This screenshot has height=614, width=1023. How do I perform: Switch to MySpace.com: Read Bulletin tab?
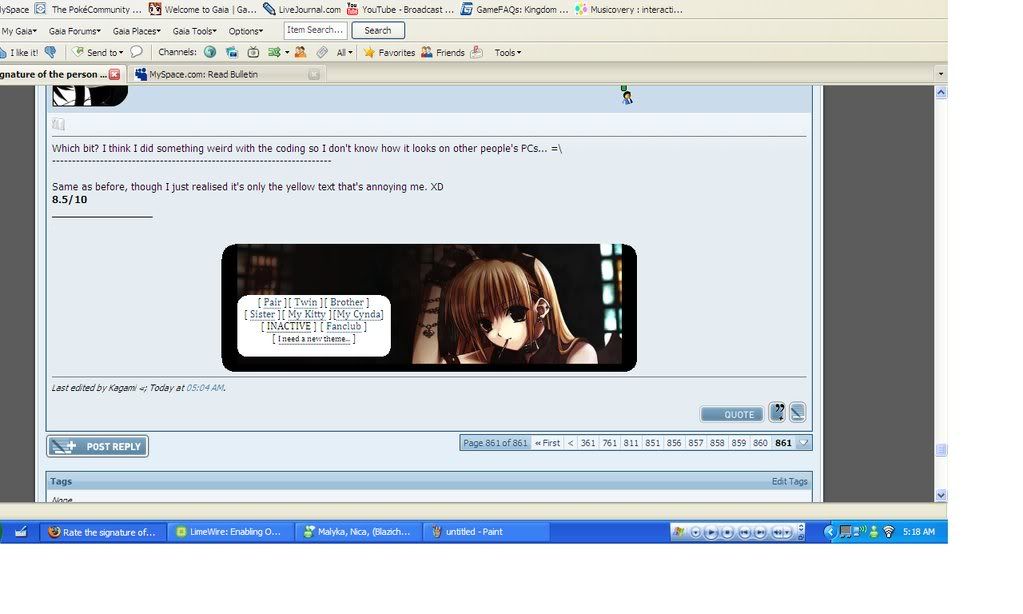click(227, 74)
